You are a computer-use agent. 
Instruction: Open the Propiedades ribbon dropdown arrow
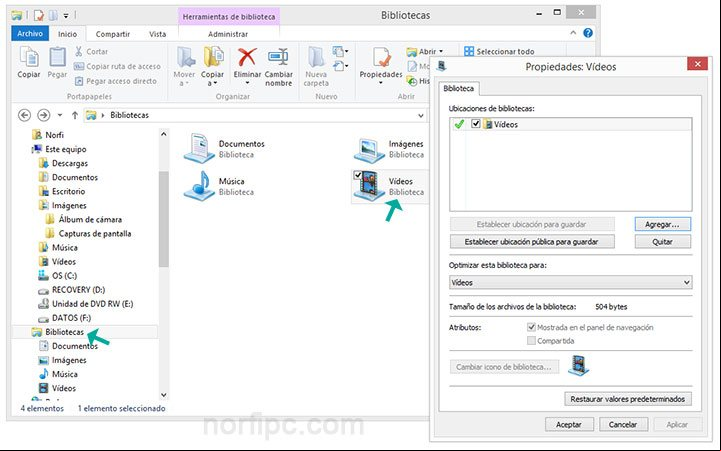coord(381,83)
